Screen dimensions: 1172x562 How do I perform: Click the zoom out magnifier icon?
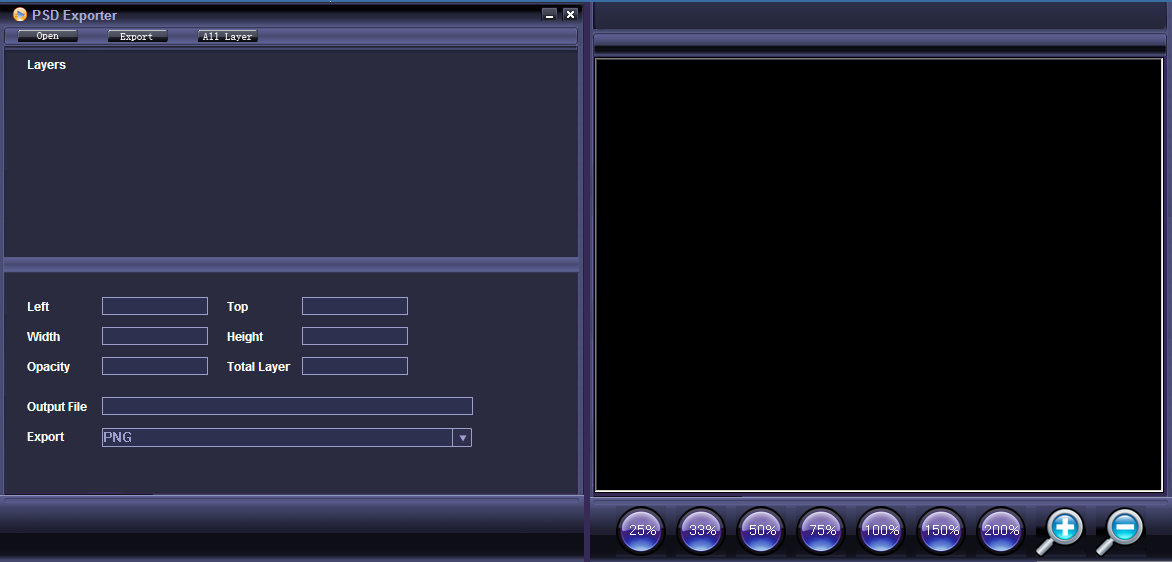click(x=1122, y=529)
